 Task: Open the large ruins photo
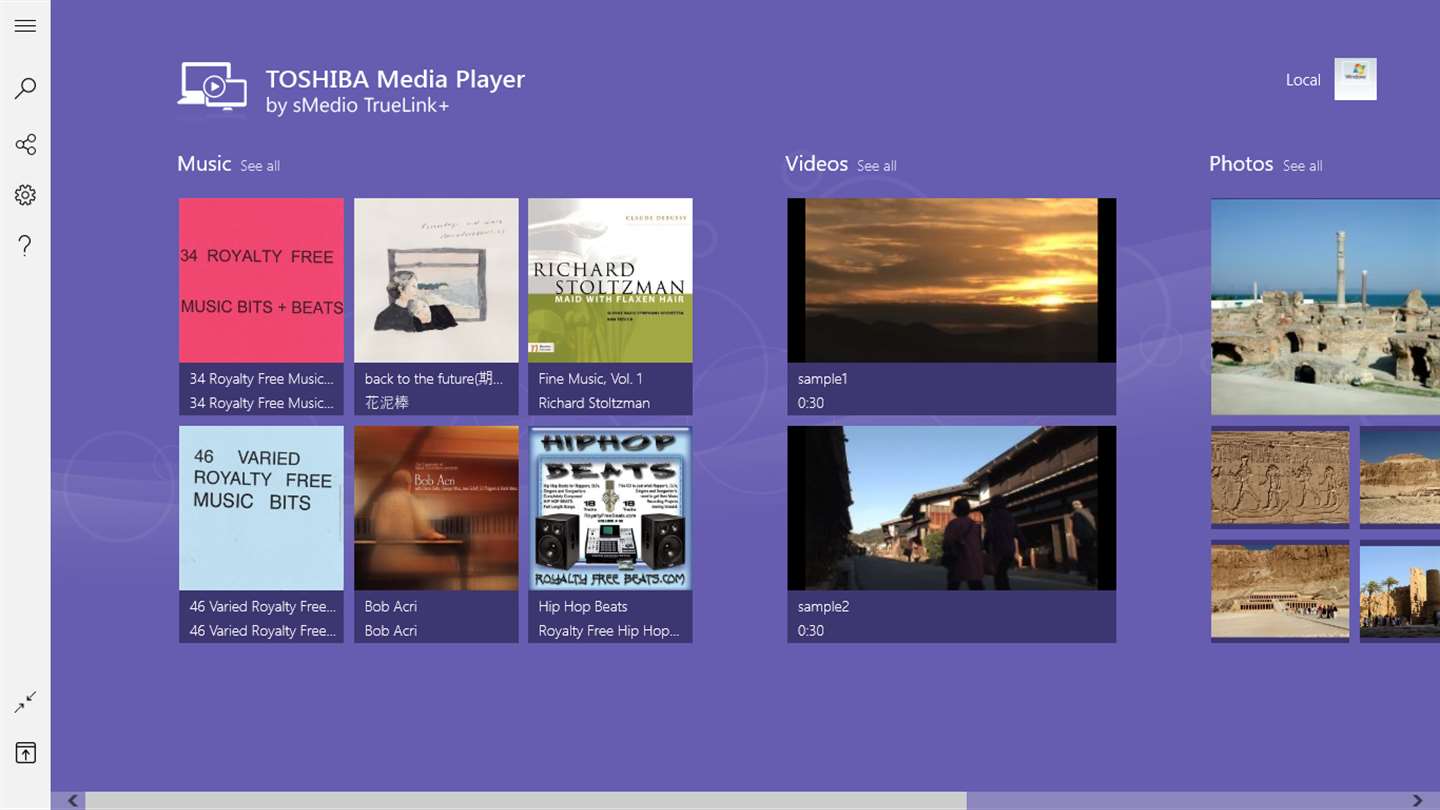point(1325,306)
